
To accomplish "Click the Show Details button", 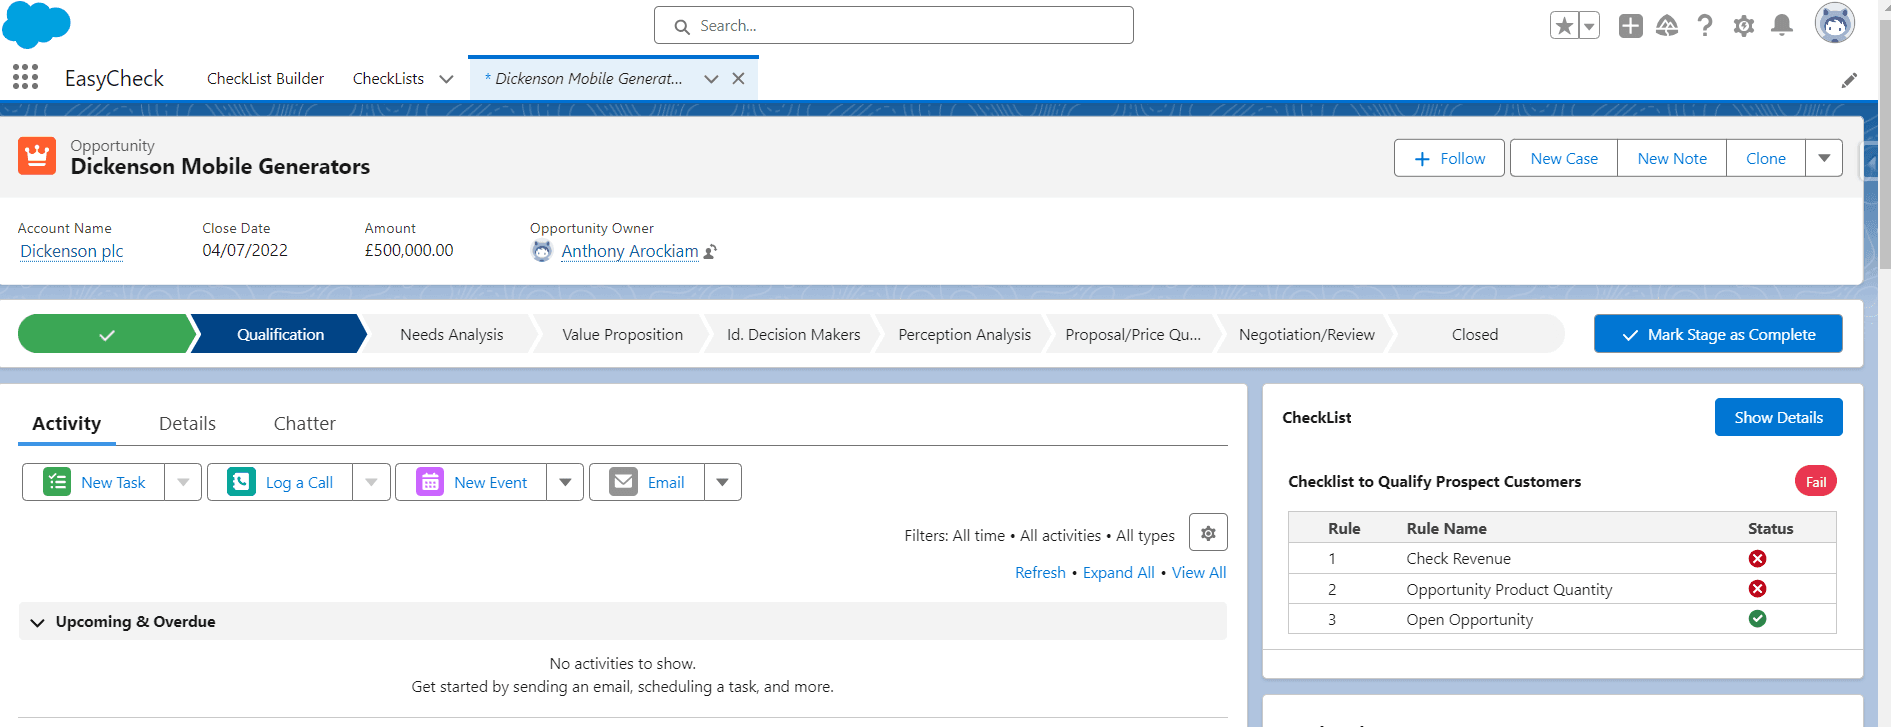I will 1778,417.
